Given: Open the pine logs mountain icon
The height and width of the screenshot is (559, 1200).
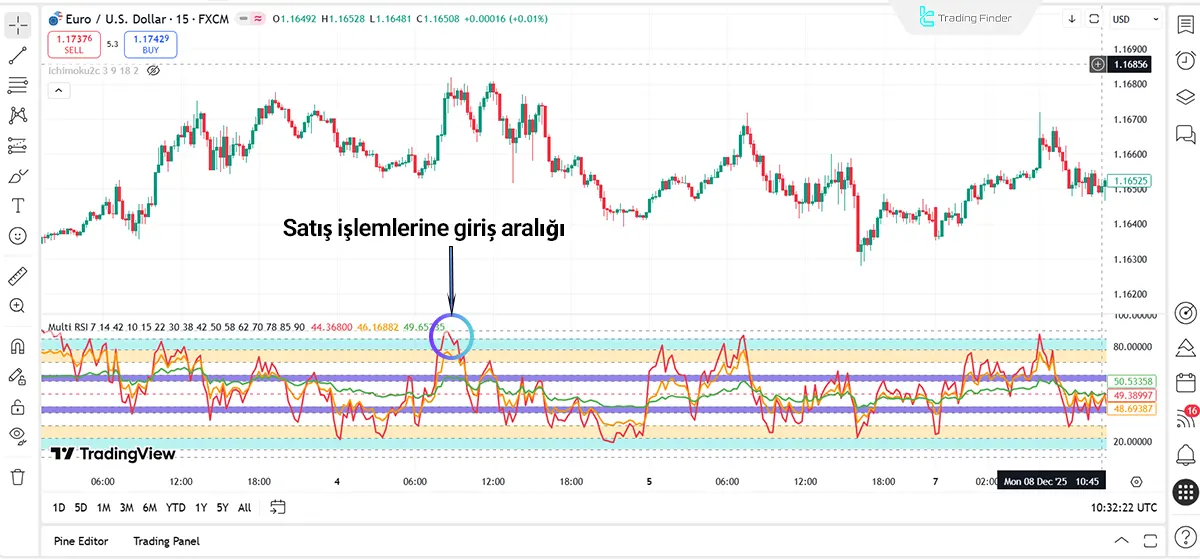Looking at the screenshot, I should pyautogui.click(x=1185, y=347).
